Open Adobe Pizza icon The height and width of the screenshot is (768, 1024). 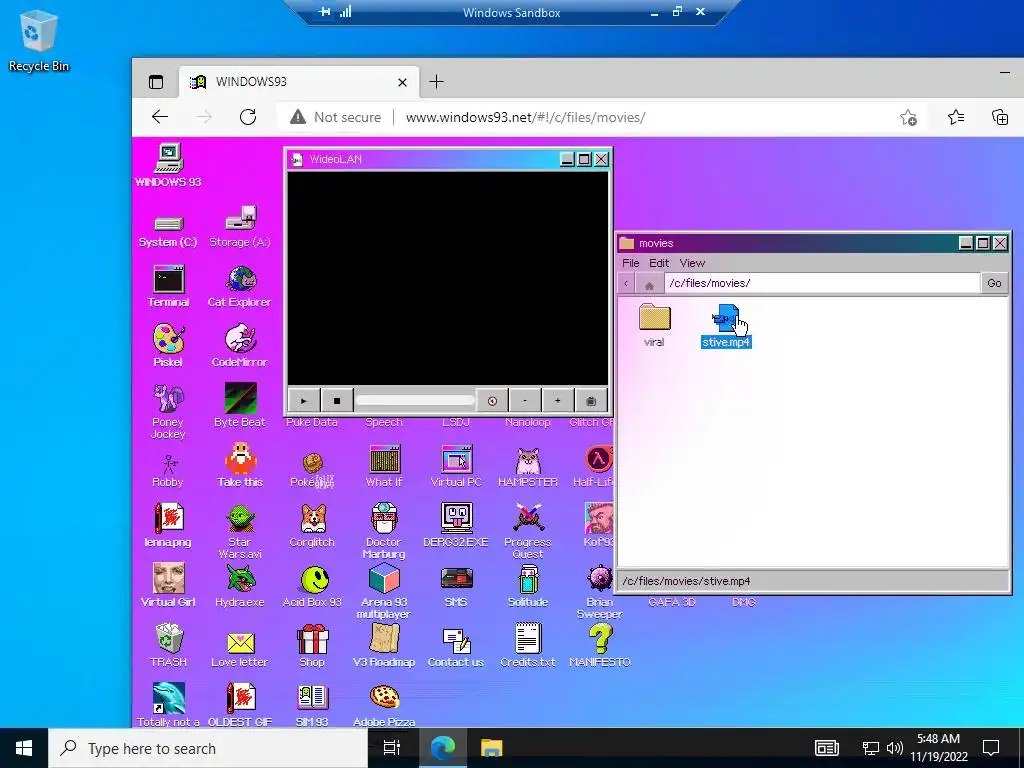tap(384, 697)
